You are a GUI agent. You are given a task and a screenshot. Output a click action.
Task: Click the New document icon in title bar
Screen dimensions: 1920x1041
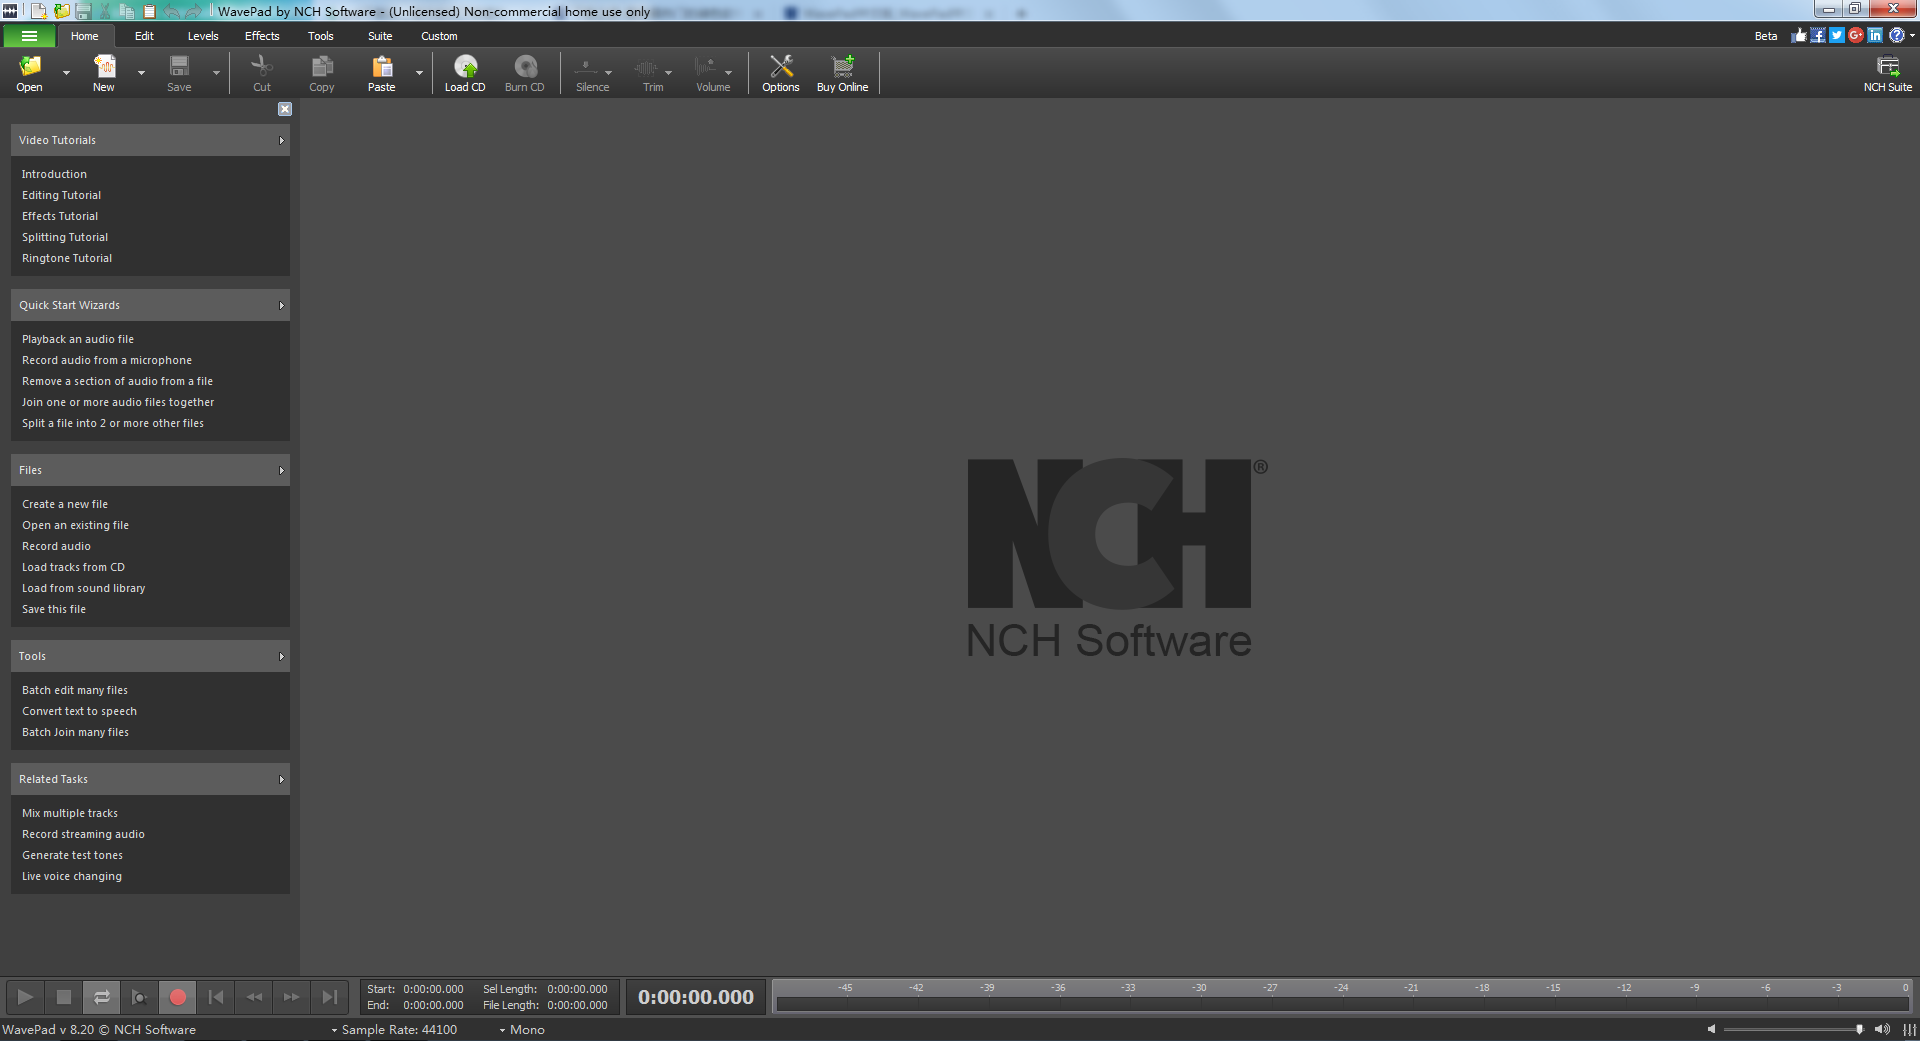click(39, 11)
